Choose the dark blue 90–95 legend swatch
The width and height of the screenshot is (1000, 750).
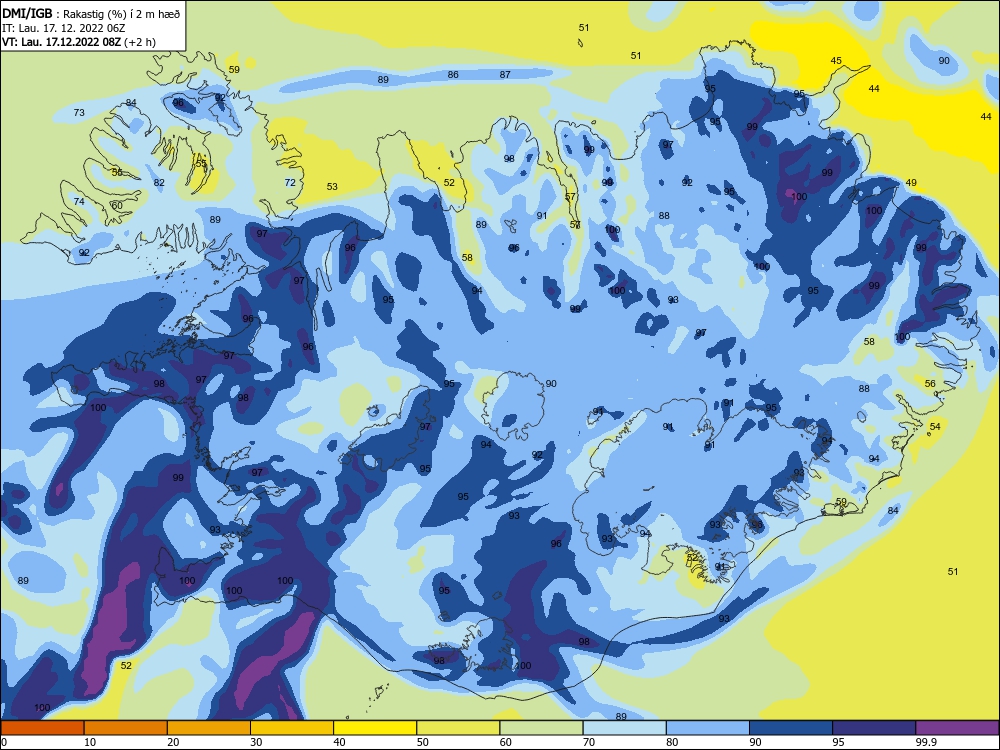(791, 728)
